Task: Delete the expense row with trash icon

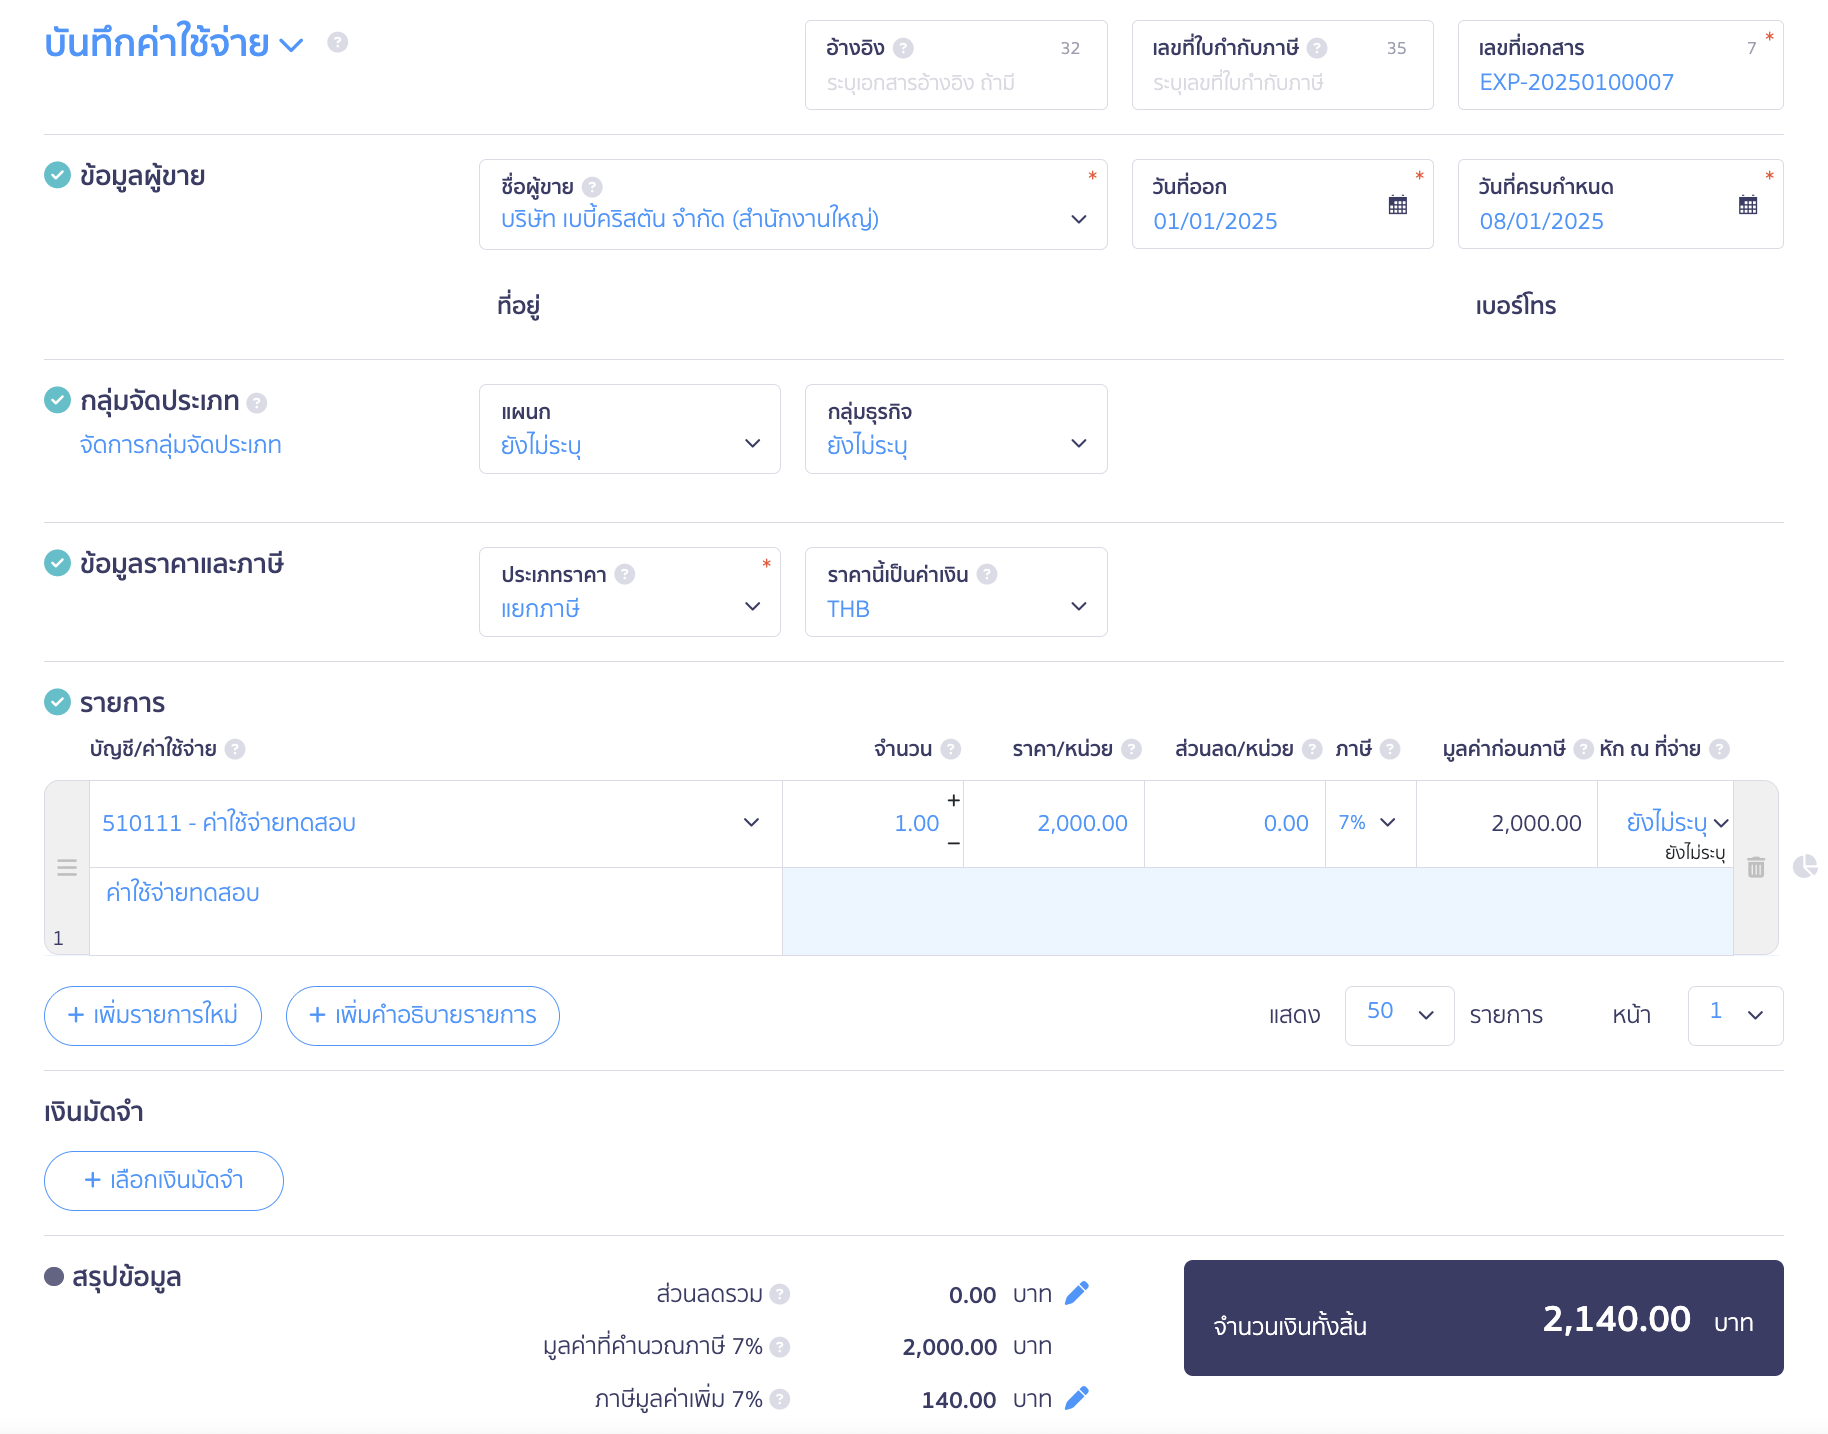Action: [1755, 867]
